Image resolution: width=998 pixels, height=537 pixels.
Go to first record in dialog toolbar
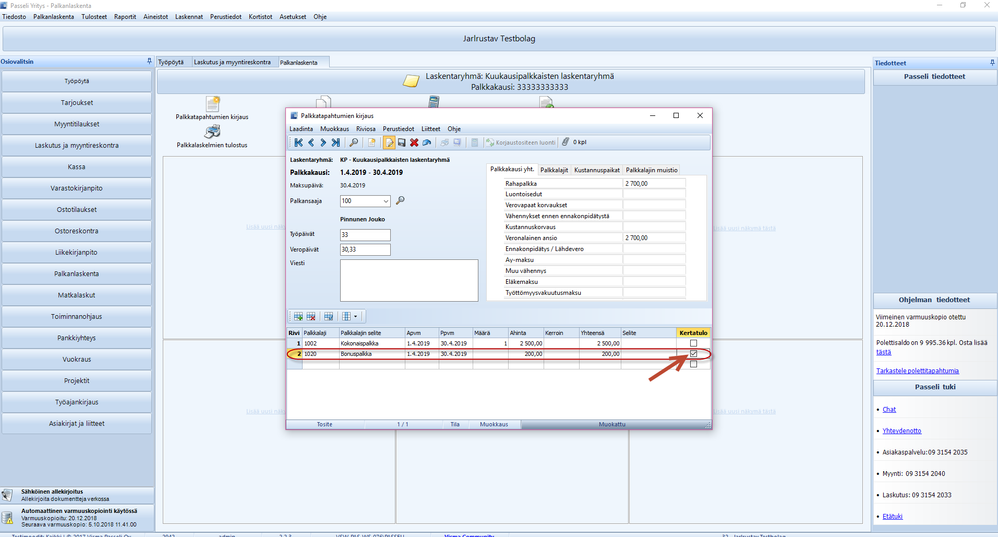click(298, 143)
